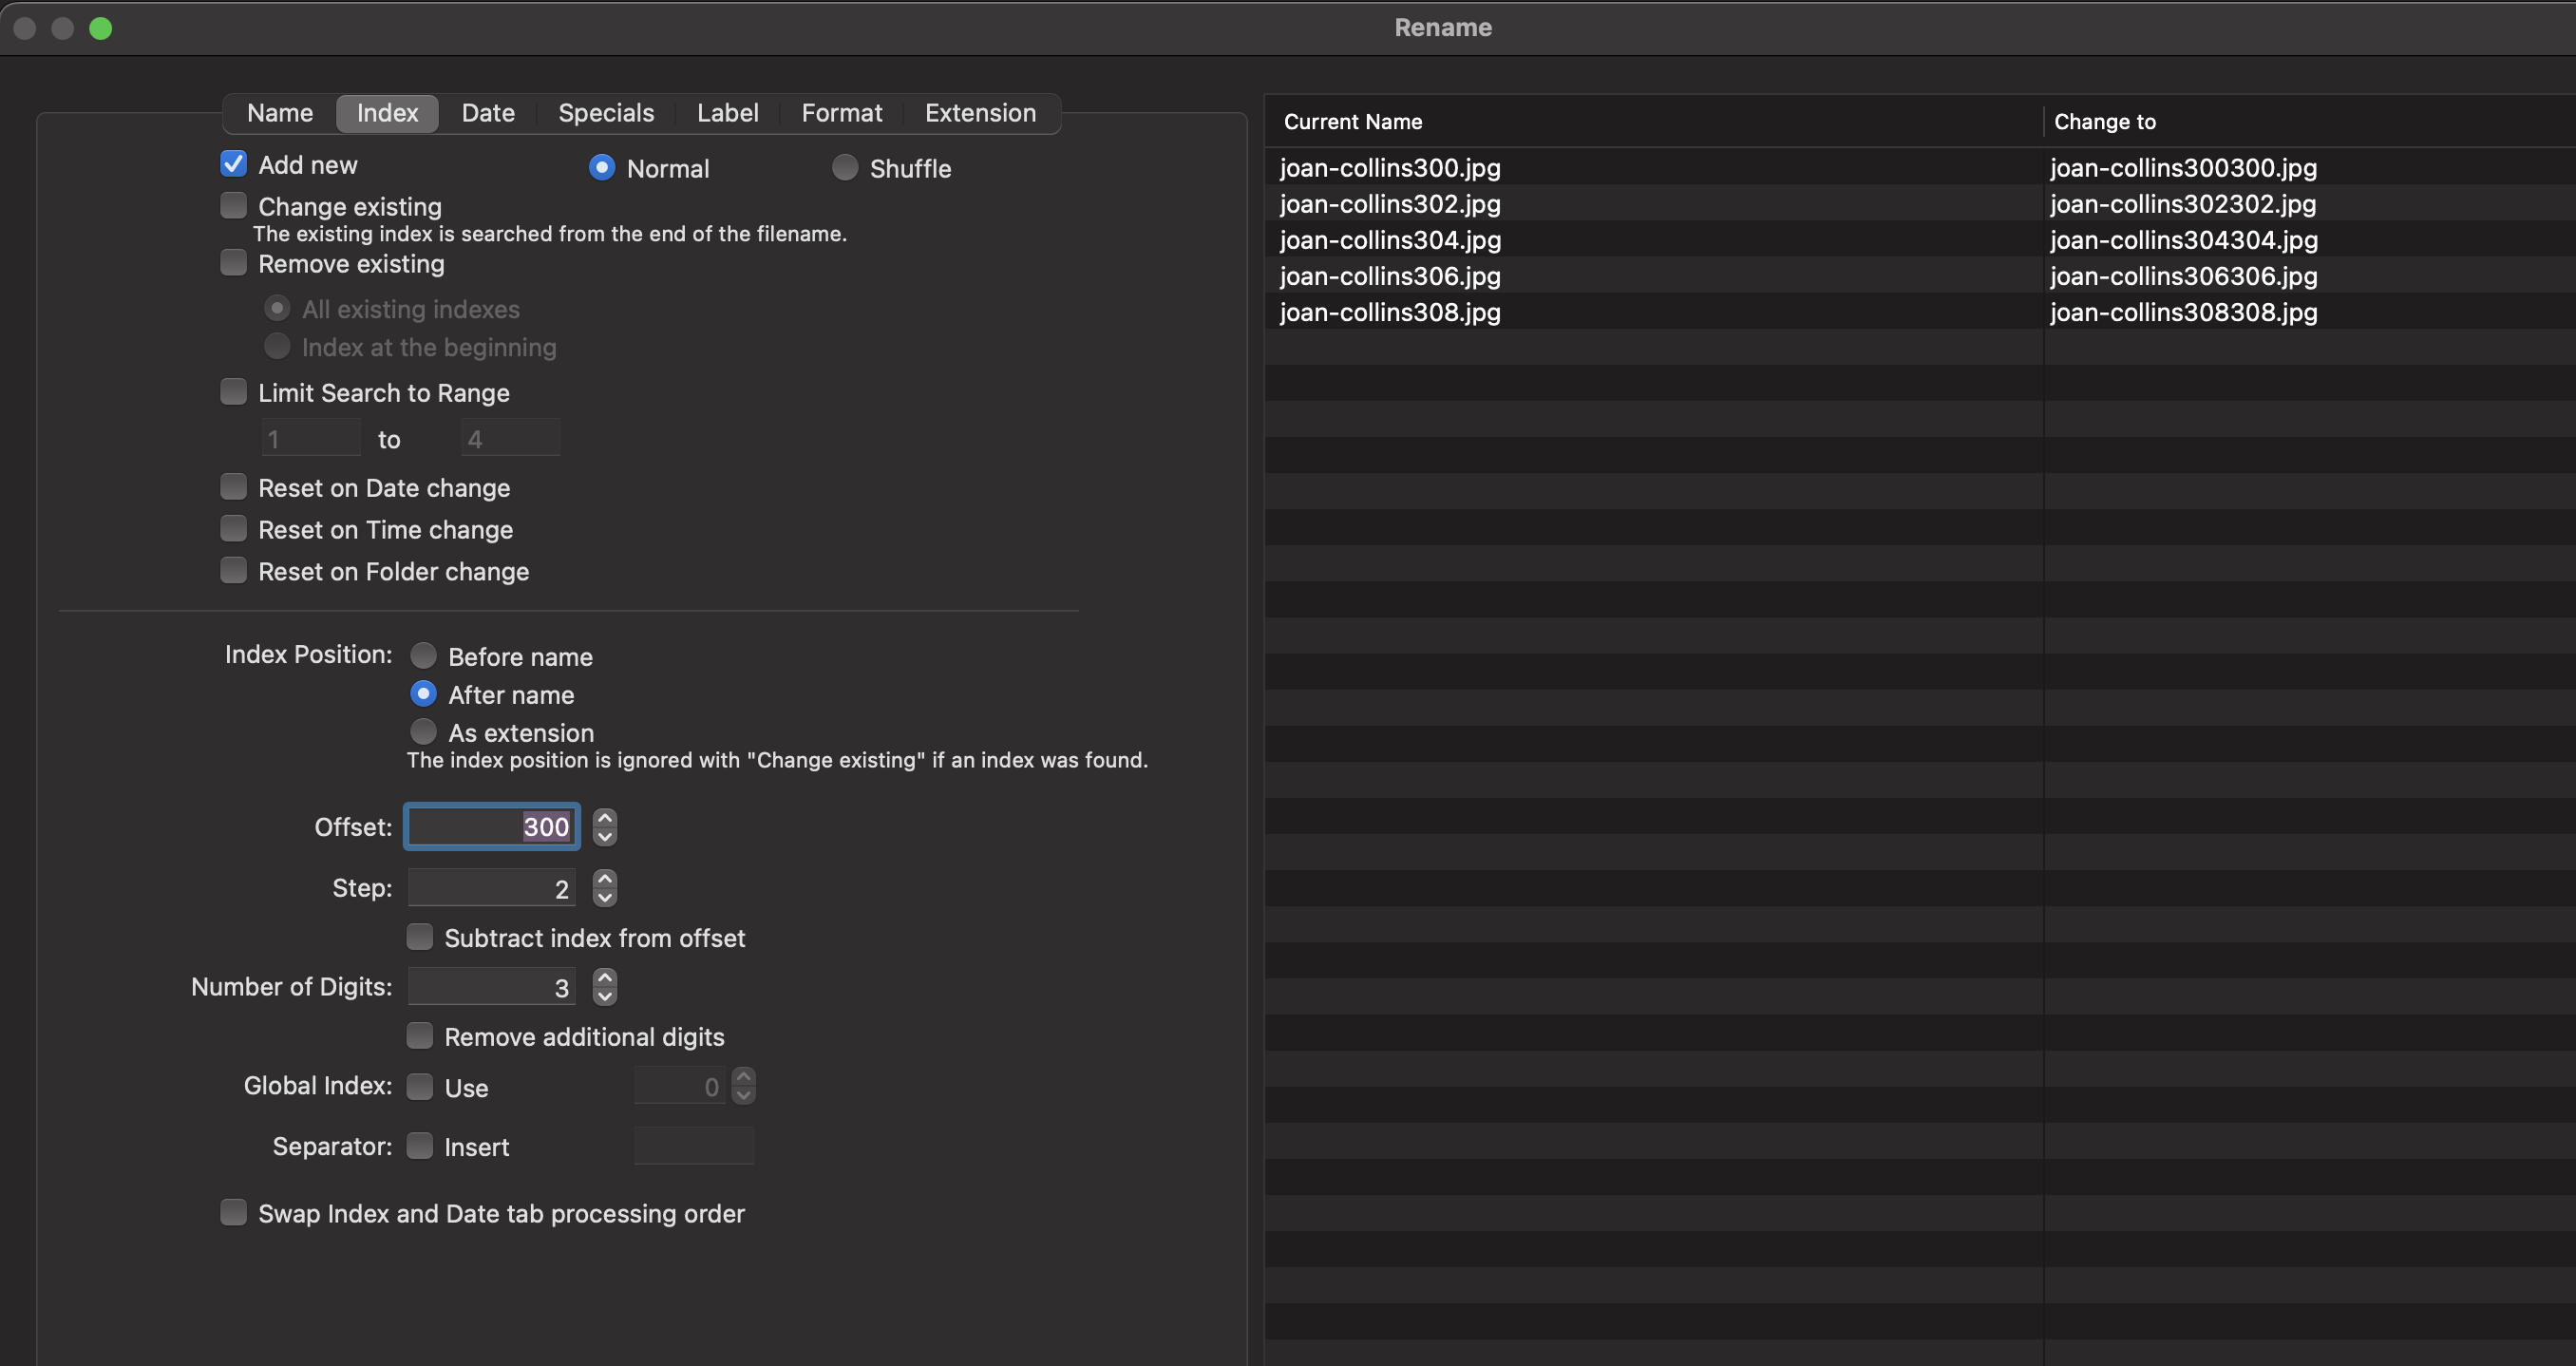Select After name index position
The image size is (2576, 1366).
[423, 694]
